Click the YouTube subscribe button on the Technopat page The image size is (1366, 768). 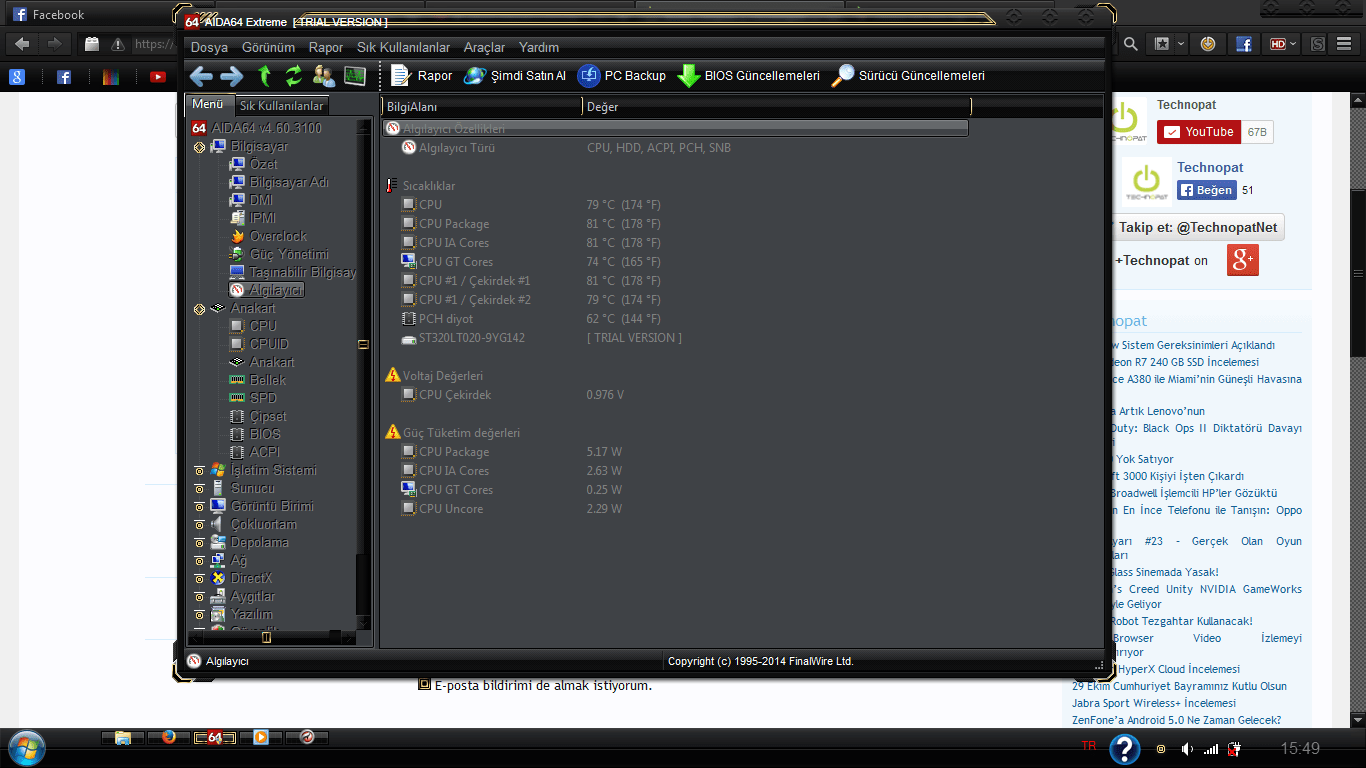[x=1199, y=132]
